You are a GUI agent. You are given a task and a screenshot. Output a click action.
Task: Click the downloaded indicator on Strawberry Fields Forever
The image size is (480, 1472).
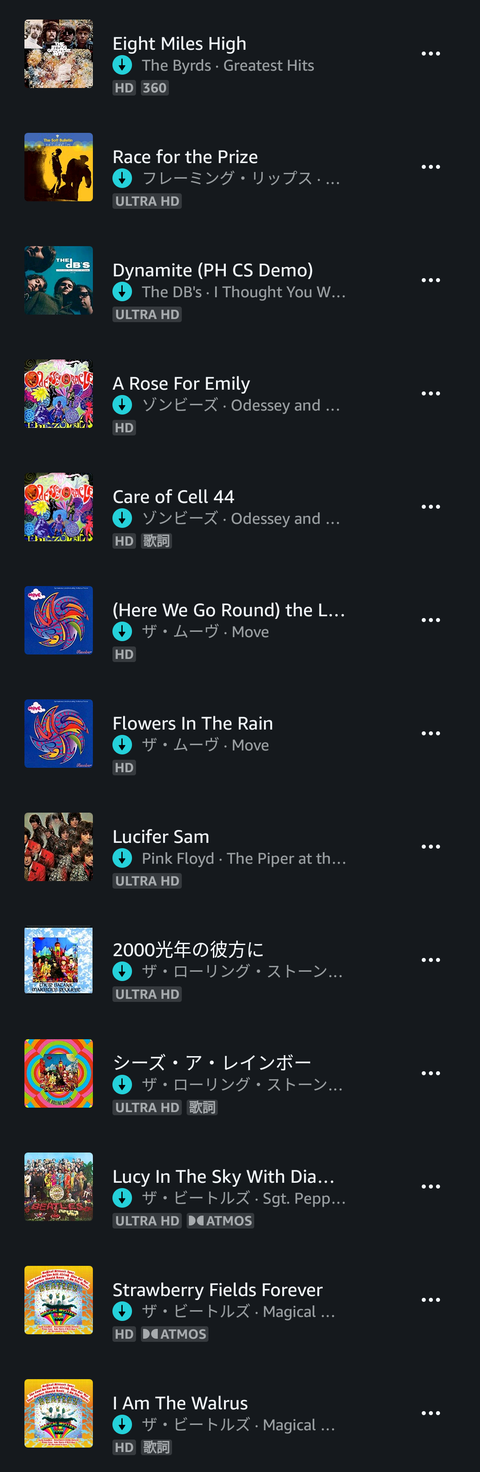(x=122, y=1311)
